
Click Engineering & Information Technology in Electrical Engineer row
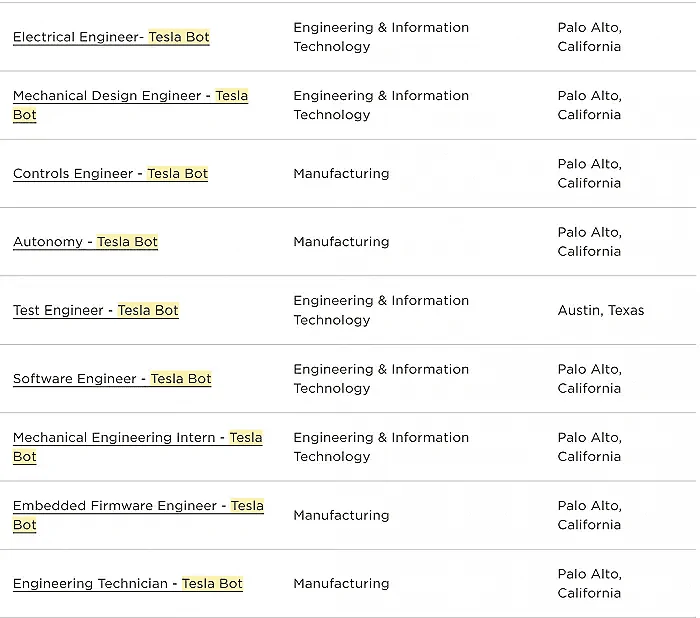click(381, 37)
